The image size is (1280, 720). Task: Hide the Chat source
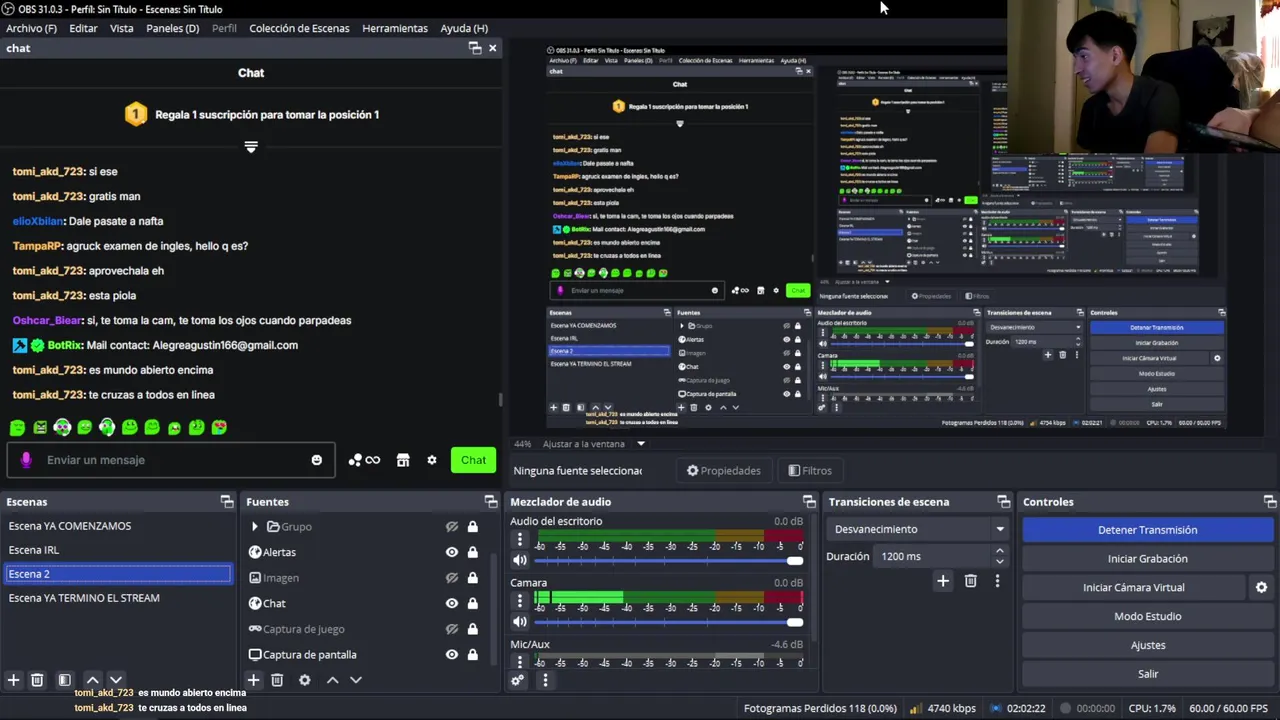[x=452, y=604]
